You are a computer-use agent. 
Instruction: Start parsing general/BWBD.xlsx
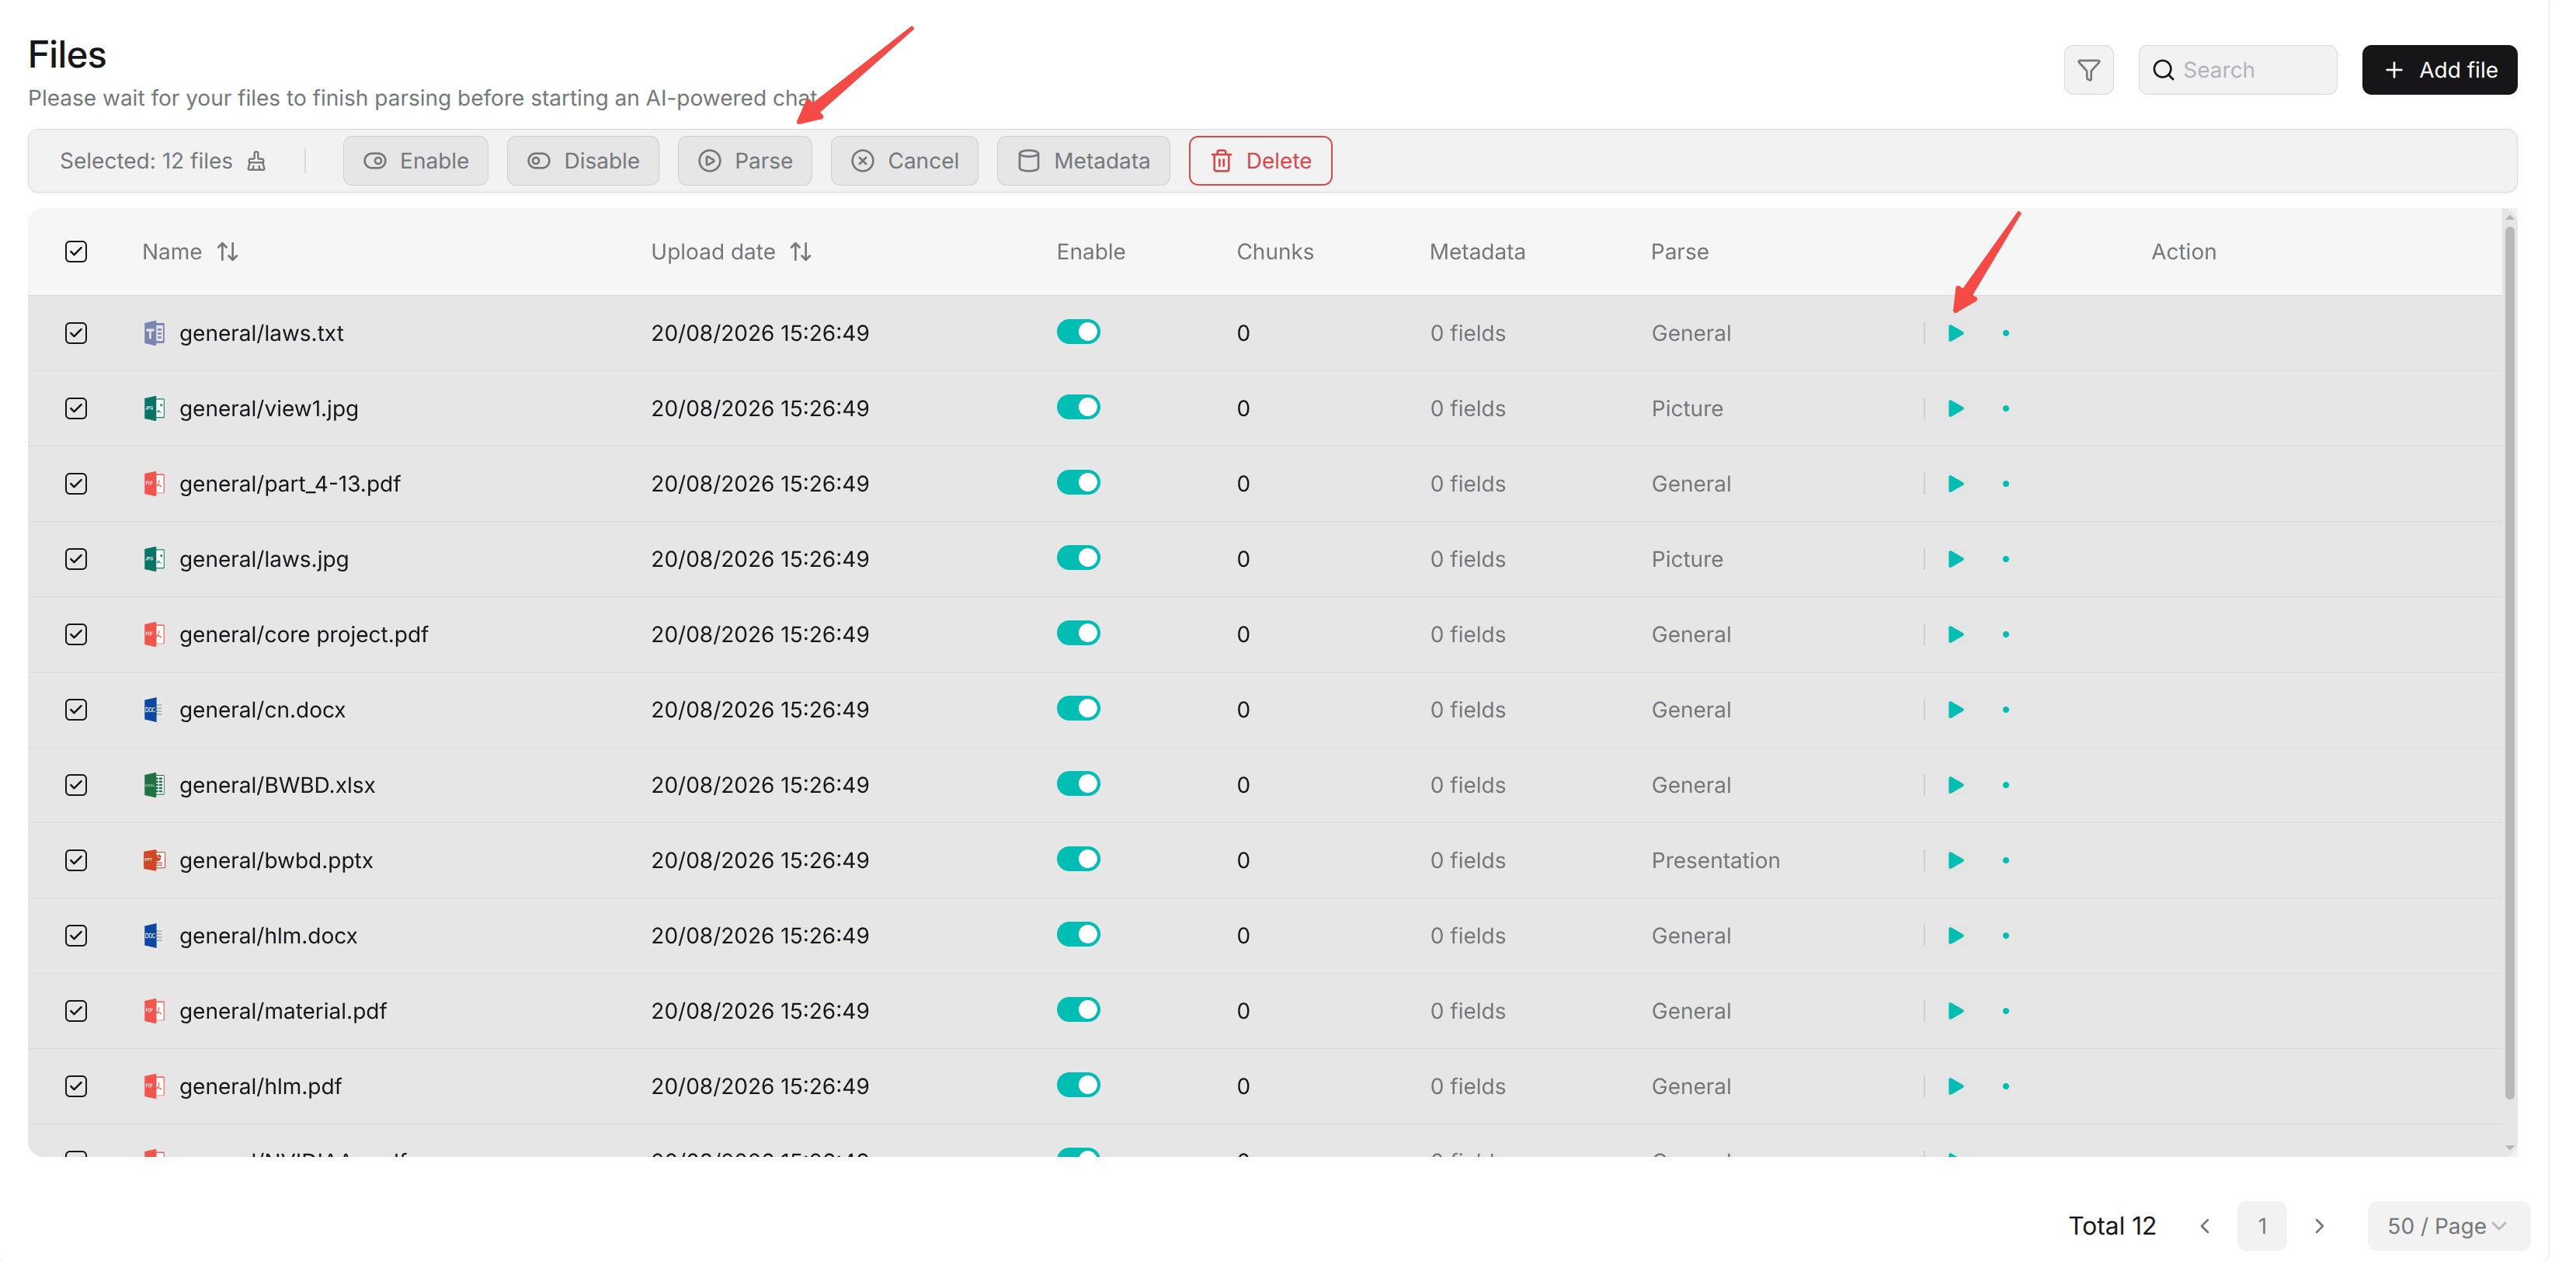[x=1955, y=785]
